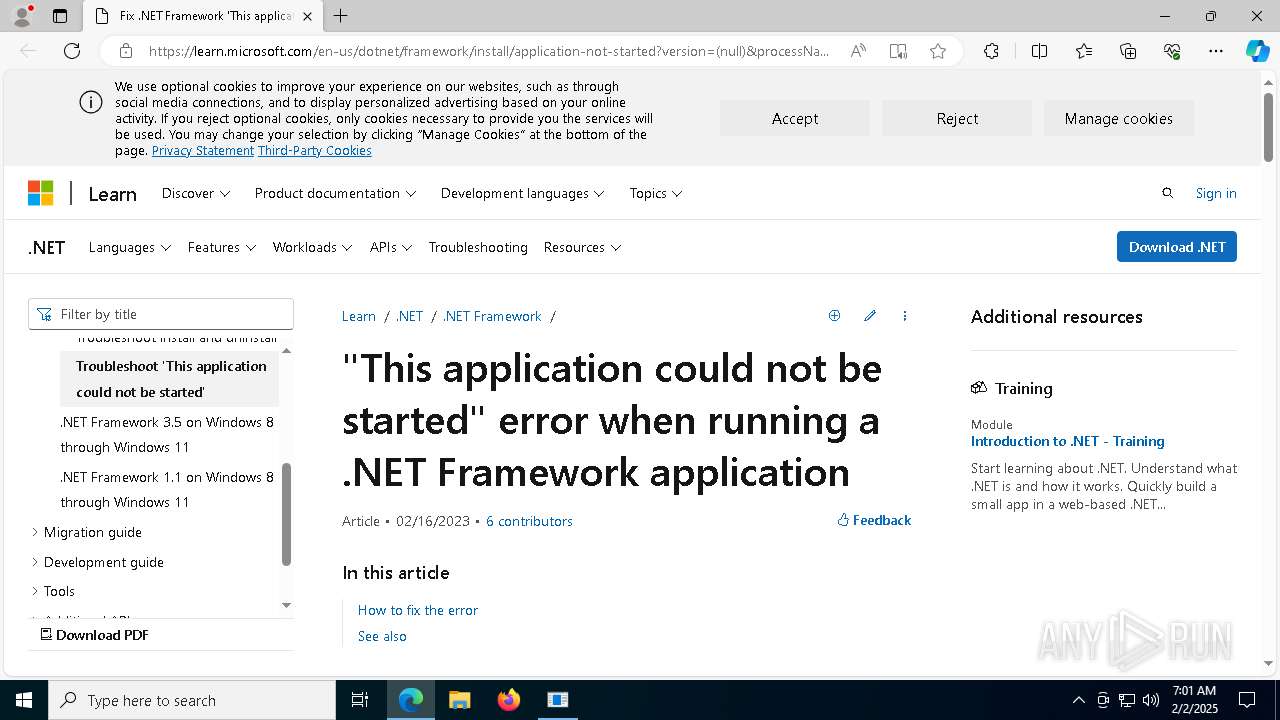This screenshot has width=1280, height=720.
Task: Click the Microsoft logo
Action: point(40,193)
